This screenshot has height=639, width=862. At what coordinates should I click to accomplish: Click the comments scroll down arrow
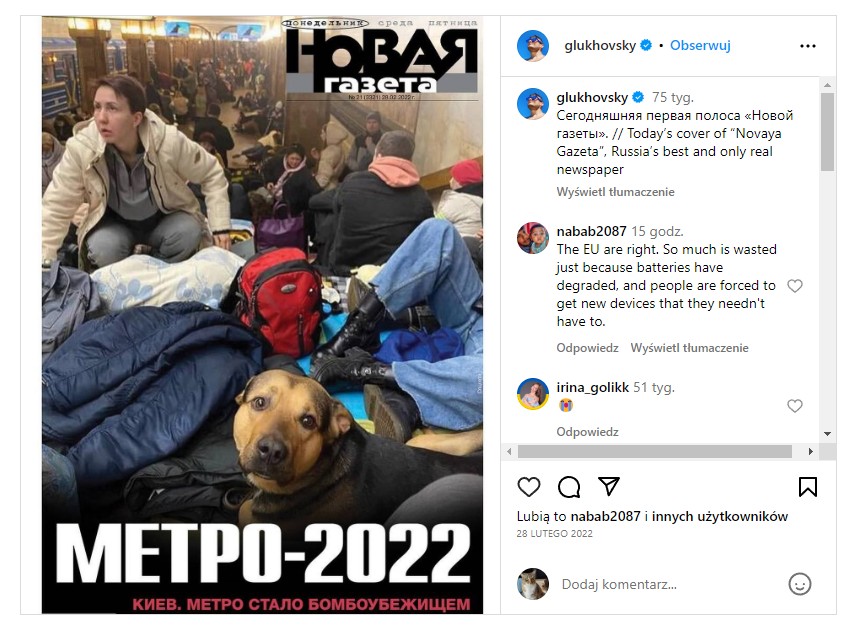pos(827,434)
